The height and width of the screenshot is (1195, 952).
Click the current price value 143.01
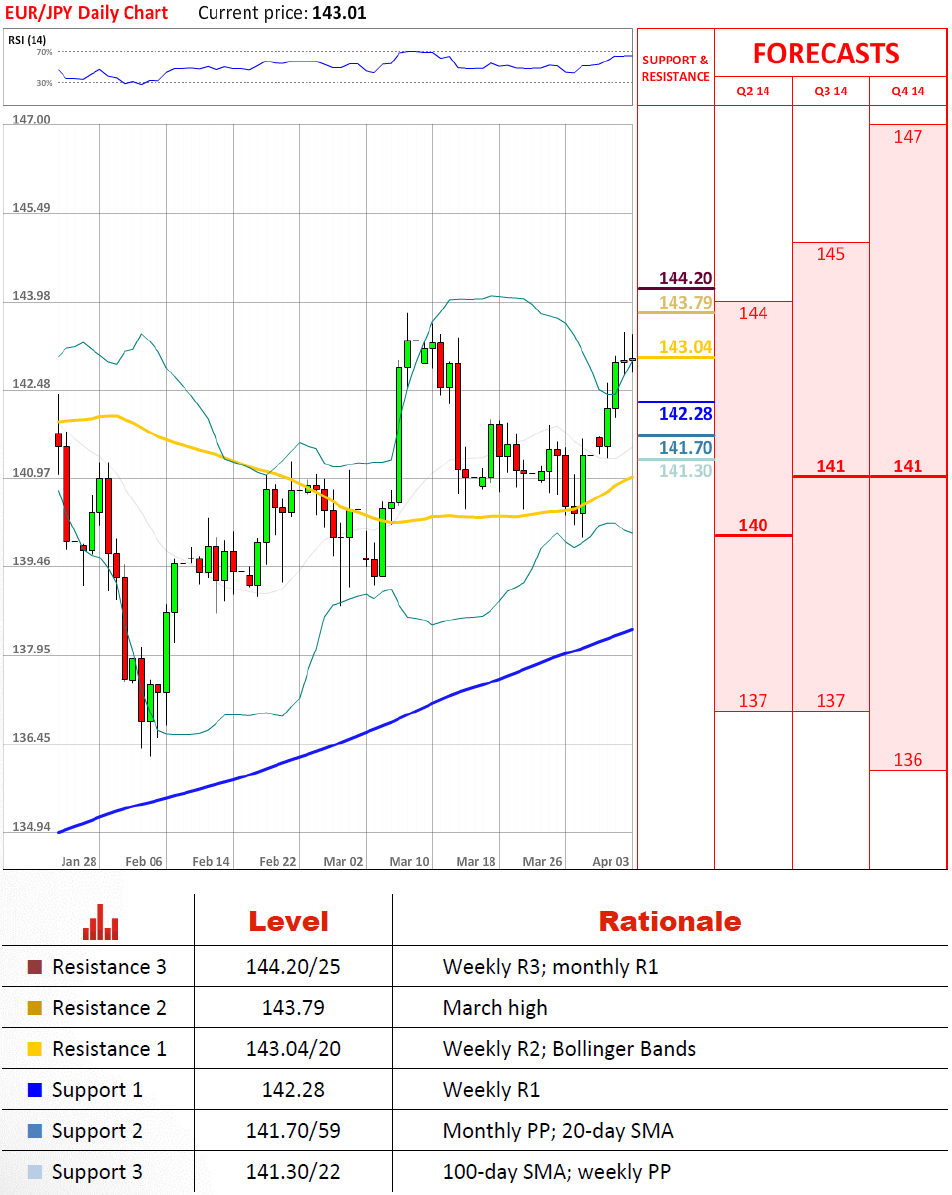[339, 13]
